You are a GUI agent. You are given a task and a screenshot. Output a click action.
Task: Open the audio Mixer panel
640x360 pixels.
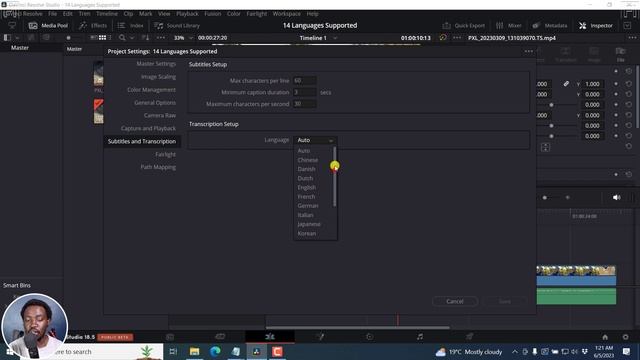509,25
